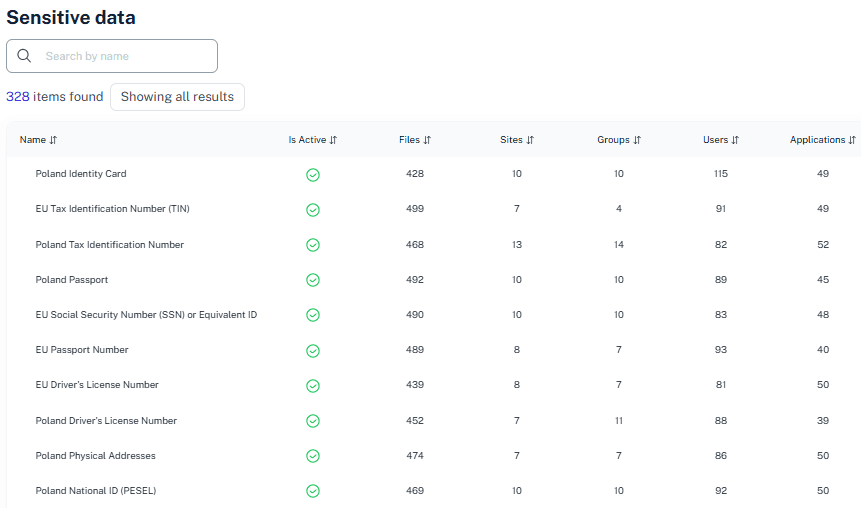Open the Showing all results filter
The image size is (861, 508).
tap(177, 97)
